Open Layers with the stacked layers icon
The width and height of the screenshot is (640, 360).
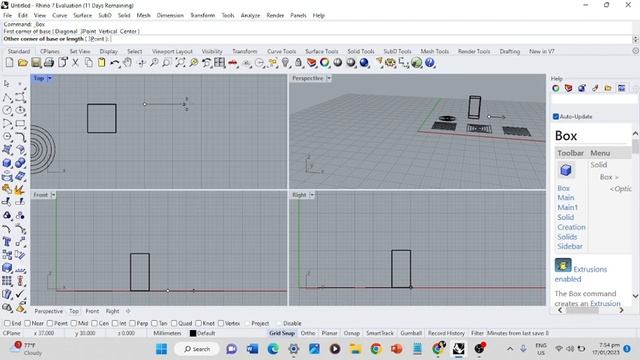click(312, 63)
